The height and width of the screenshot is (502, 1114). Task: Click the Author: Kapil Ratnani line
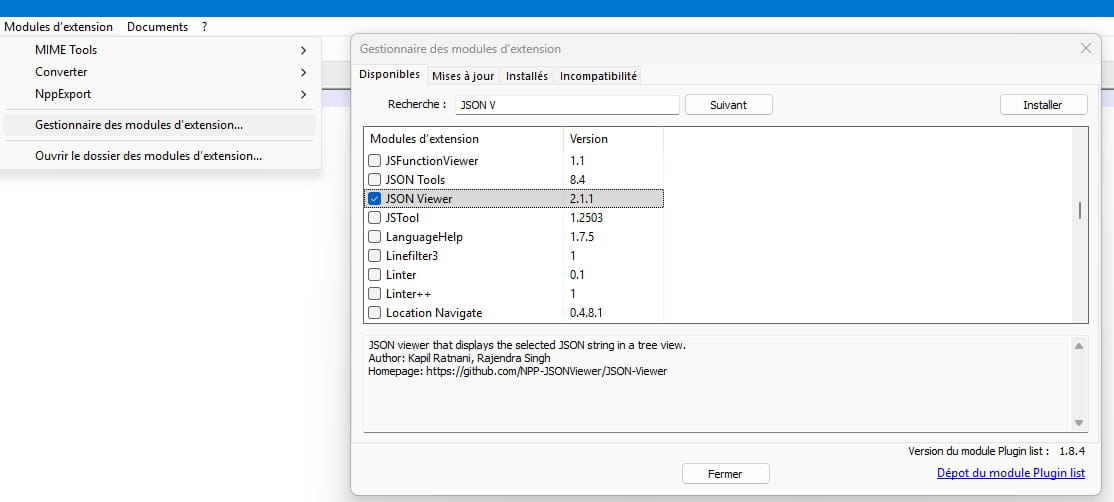[x=460, y=358]
